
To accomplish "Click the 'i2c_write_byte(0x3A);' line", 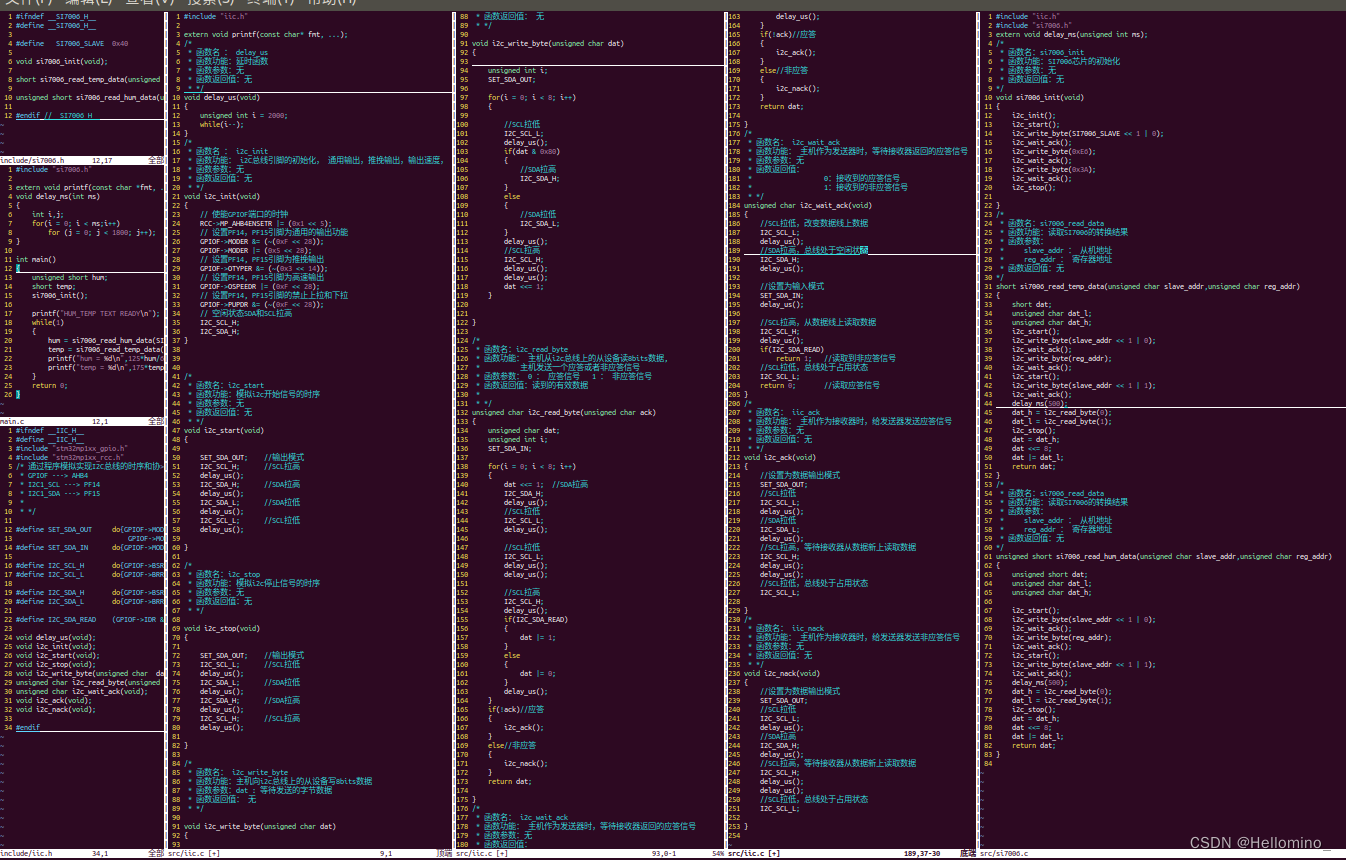I will click(1054, 169).
